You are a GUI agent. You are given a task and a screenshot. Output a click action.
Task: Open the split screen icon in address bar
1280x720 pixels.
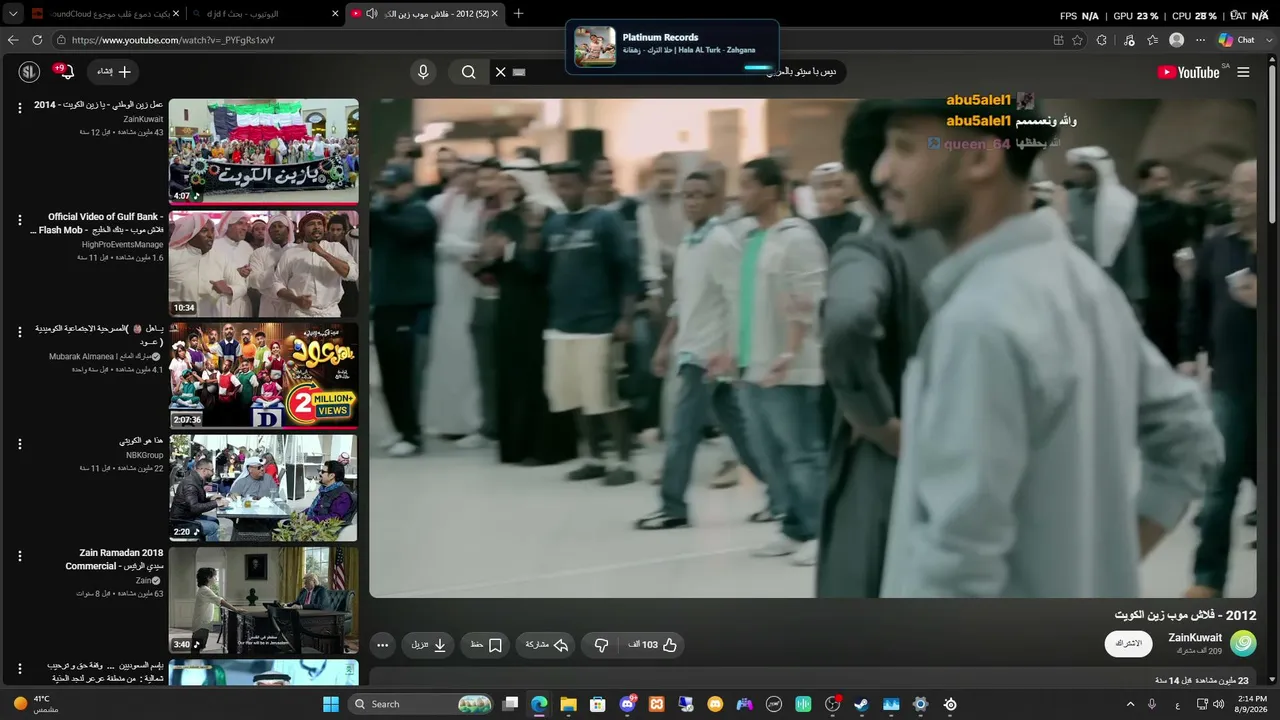[1059, 40]
